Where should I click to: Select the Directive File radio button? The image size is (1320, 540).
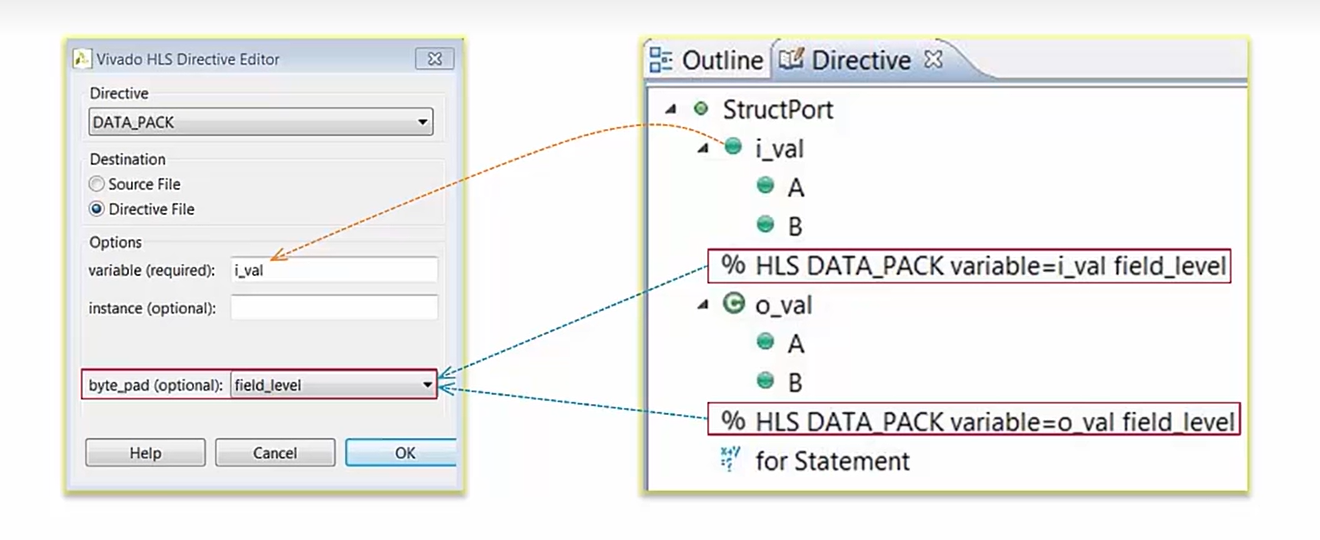pyautogui.click(x=97, y=209)
